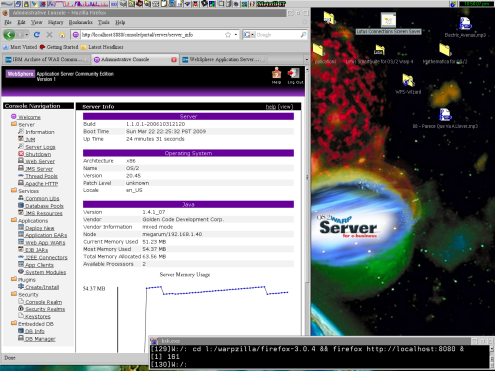Switch to WebSphere Application Server tab

tap(223, 59)
